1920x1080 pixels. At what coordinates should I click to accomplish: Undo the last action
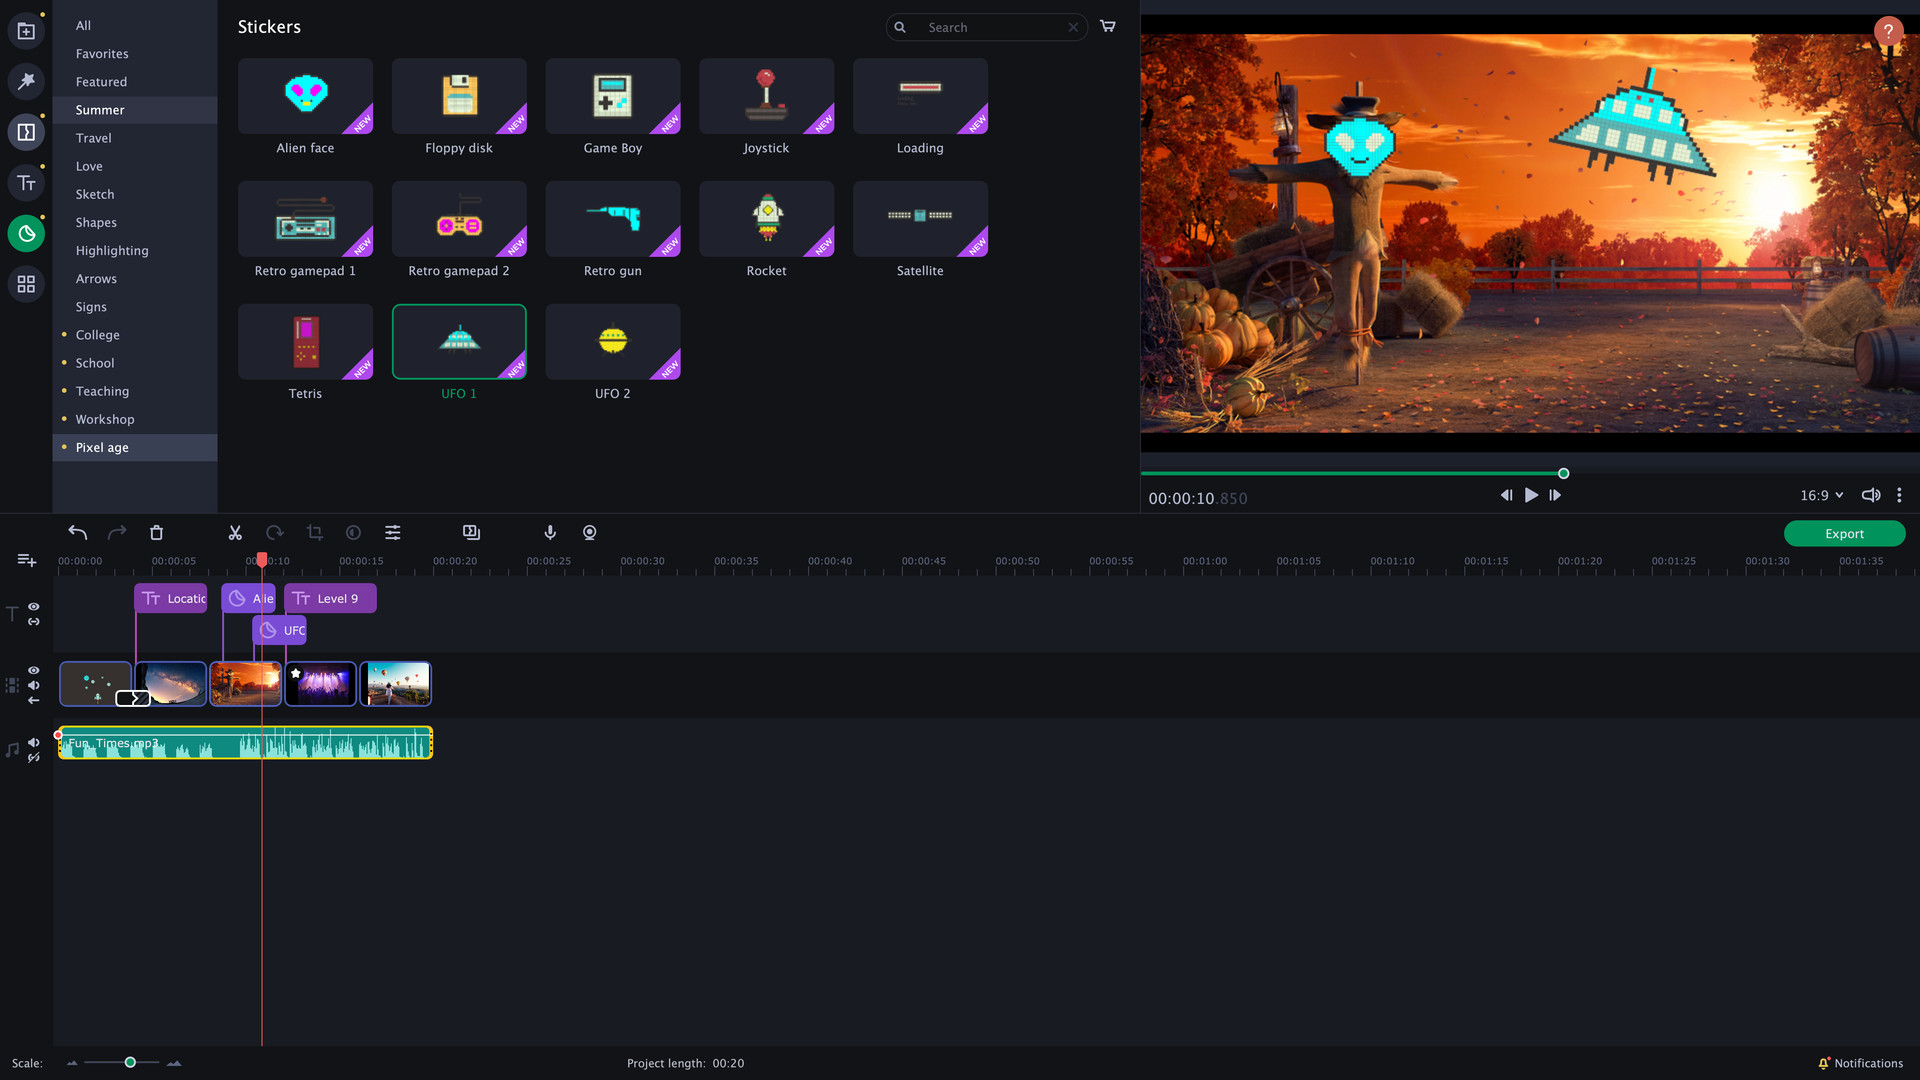point(77,533)
